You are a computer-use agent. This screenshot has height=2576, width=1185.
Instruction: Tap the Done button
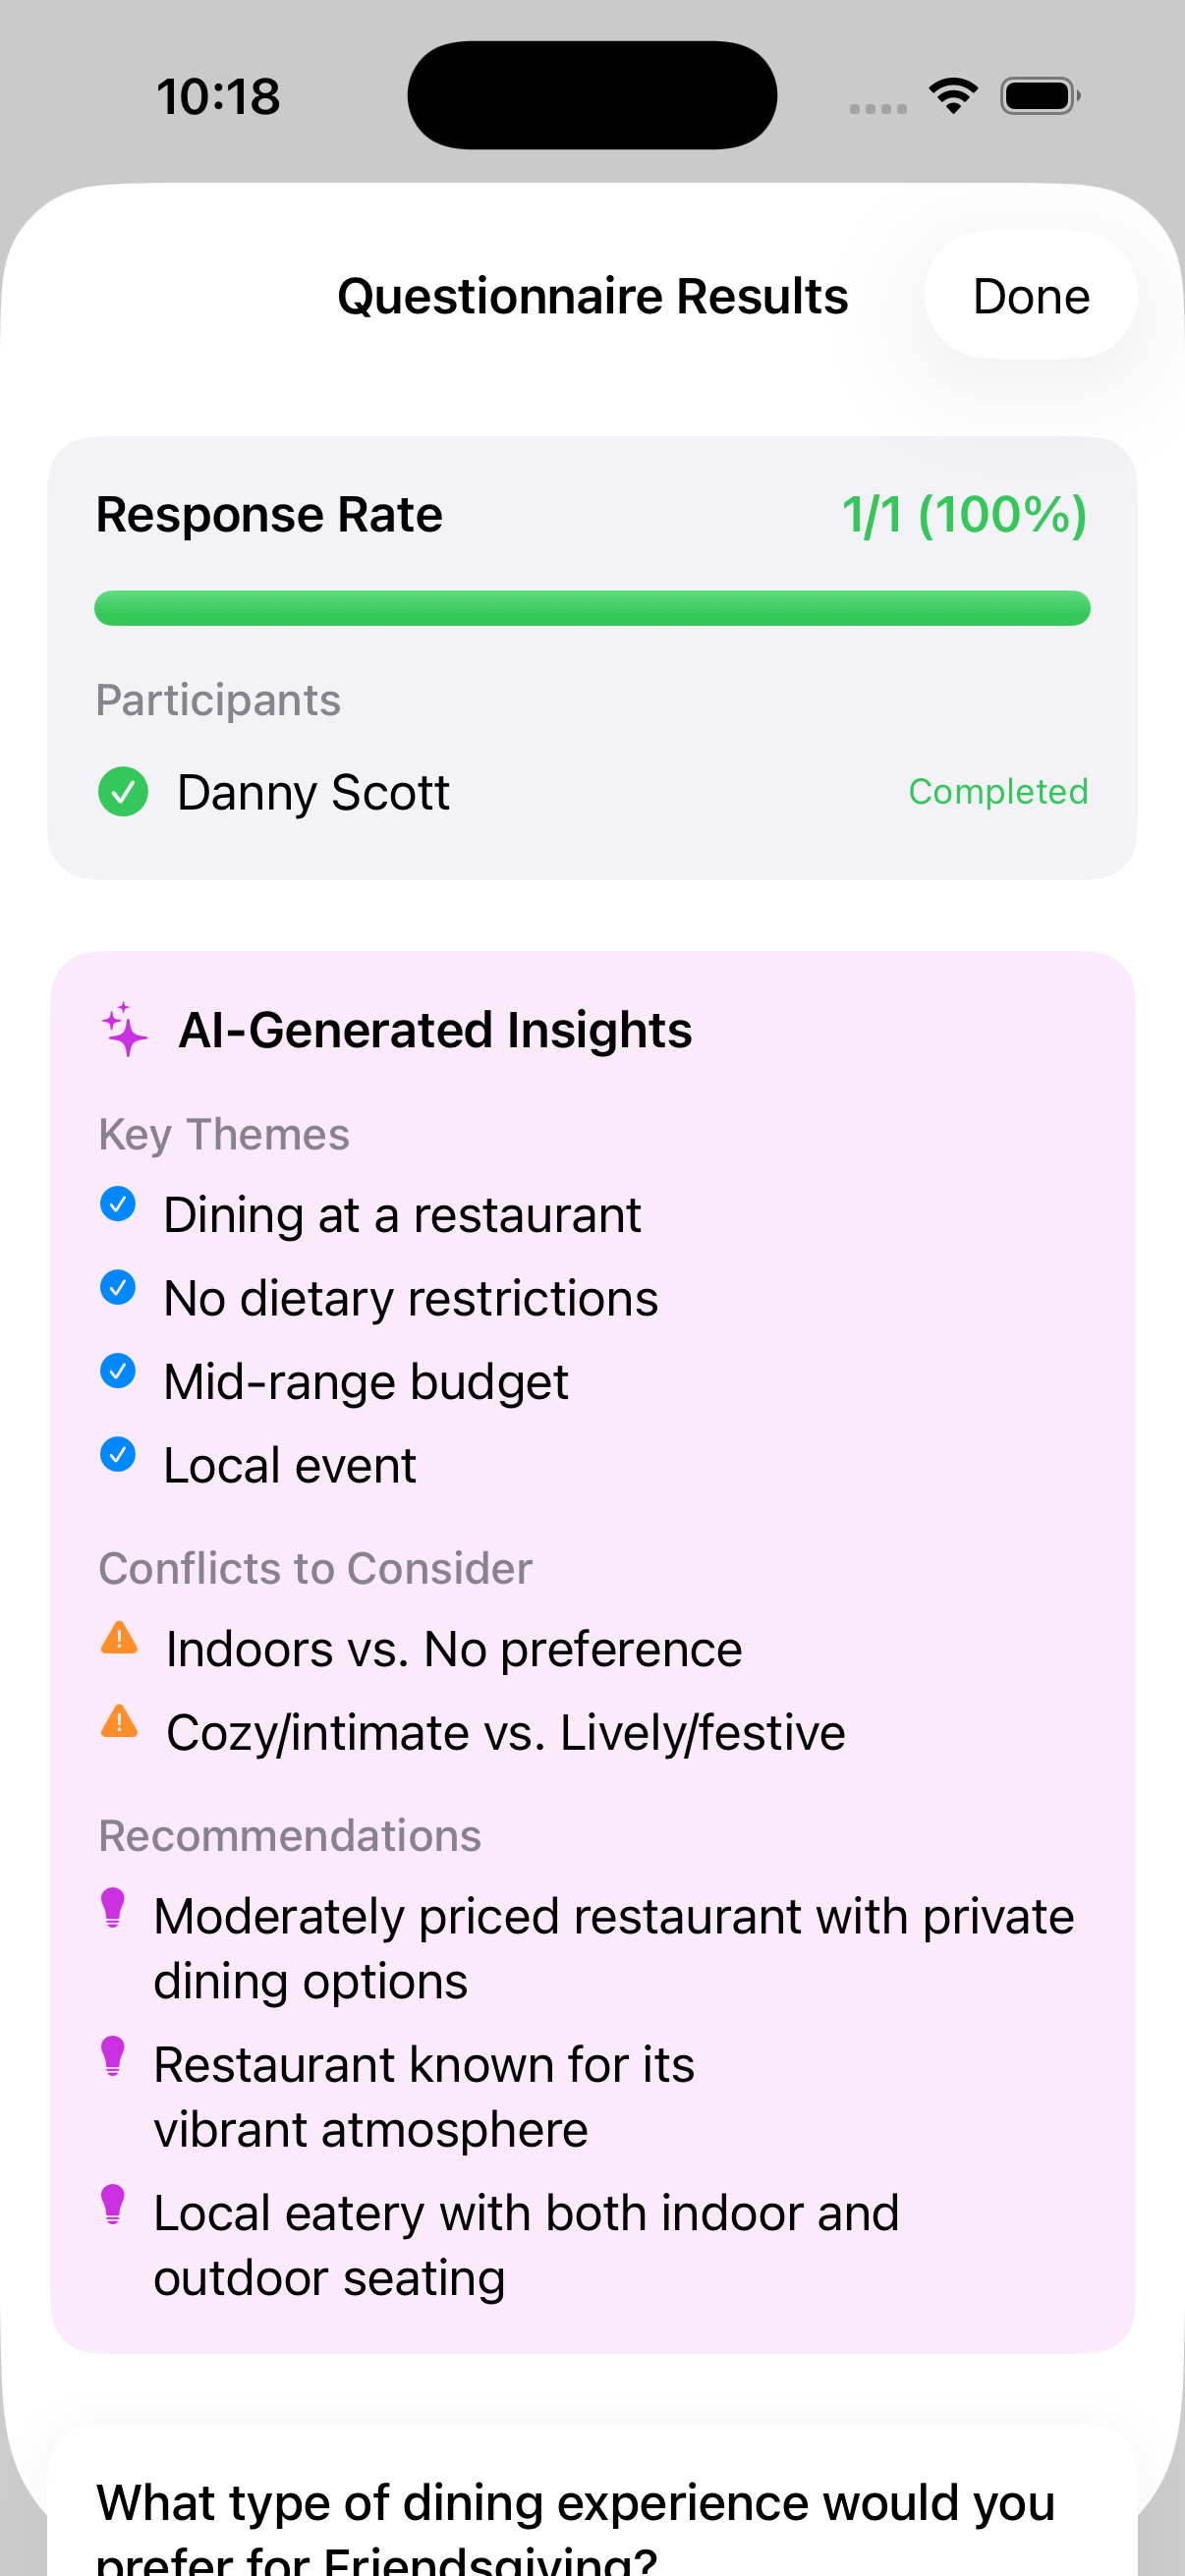pyautogui.click(x=1030, y=296)
